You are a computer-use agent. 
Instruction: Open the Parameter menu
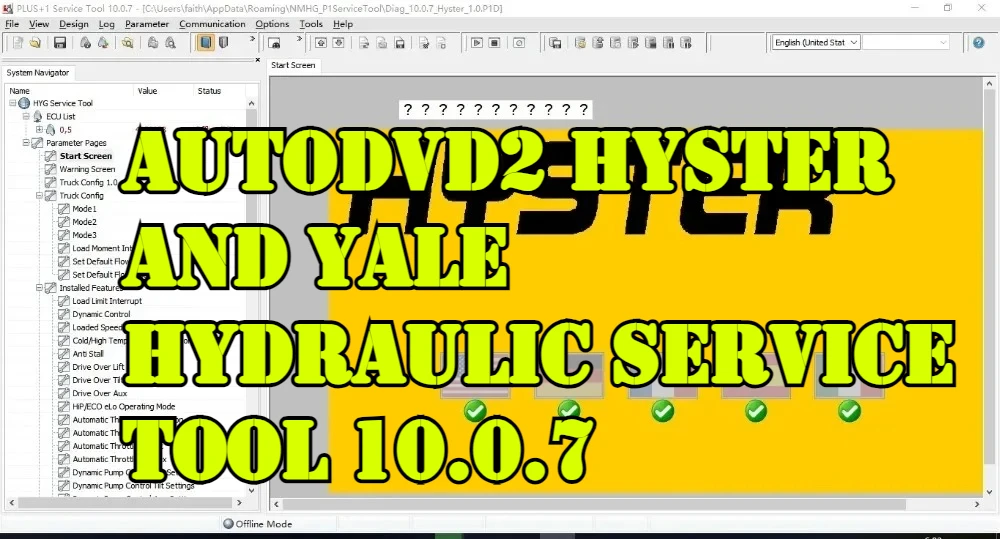(147, 24)
